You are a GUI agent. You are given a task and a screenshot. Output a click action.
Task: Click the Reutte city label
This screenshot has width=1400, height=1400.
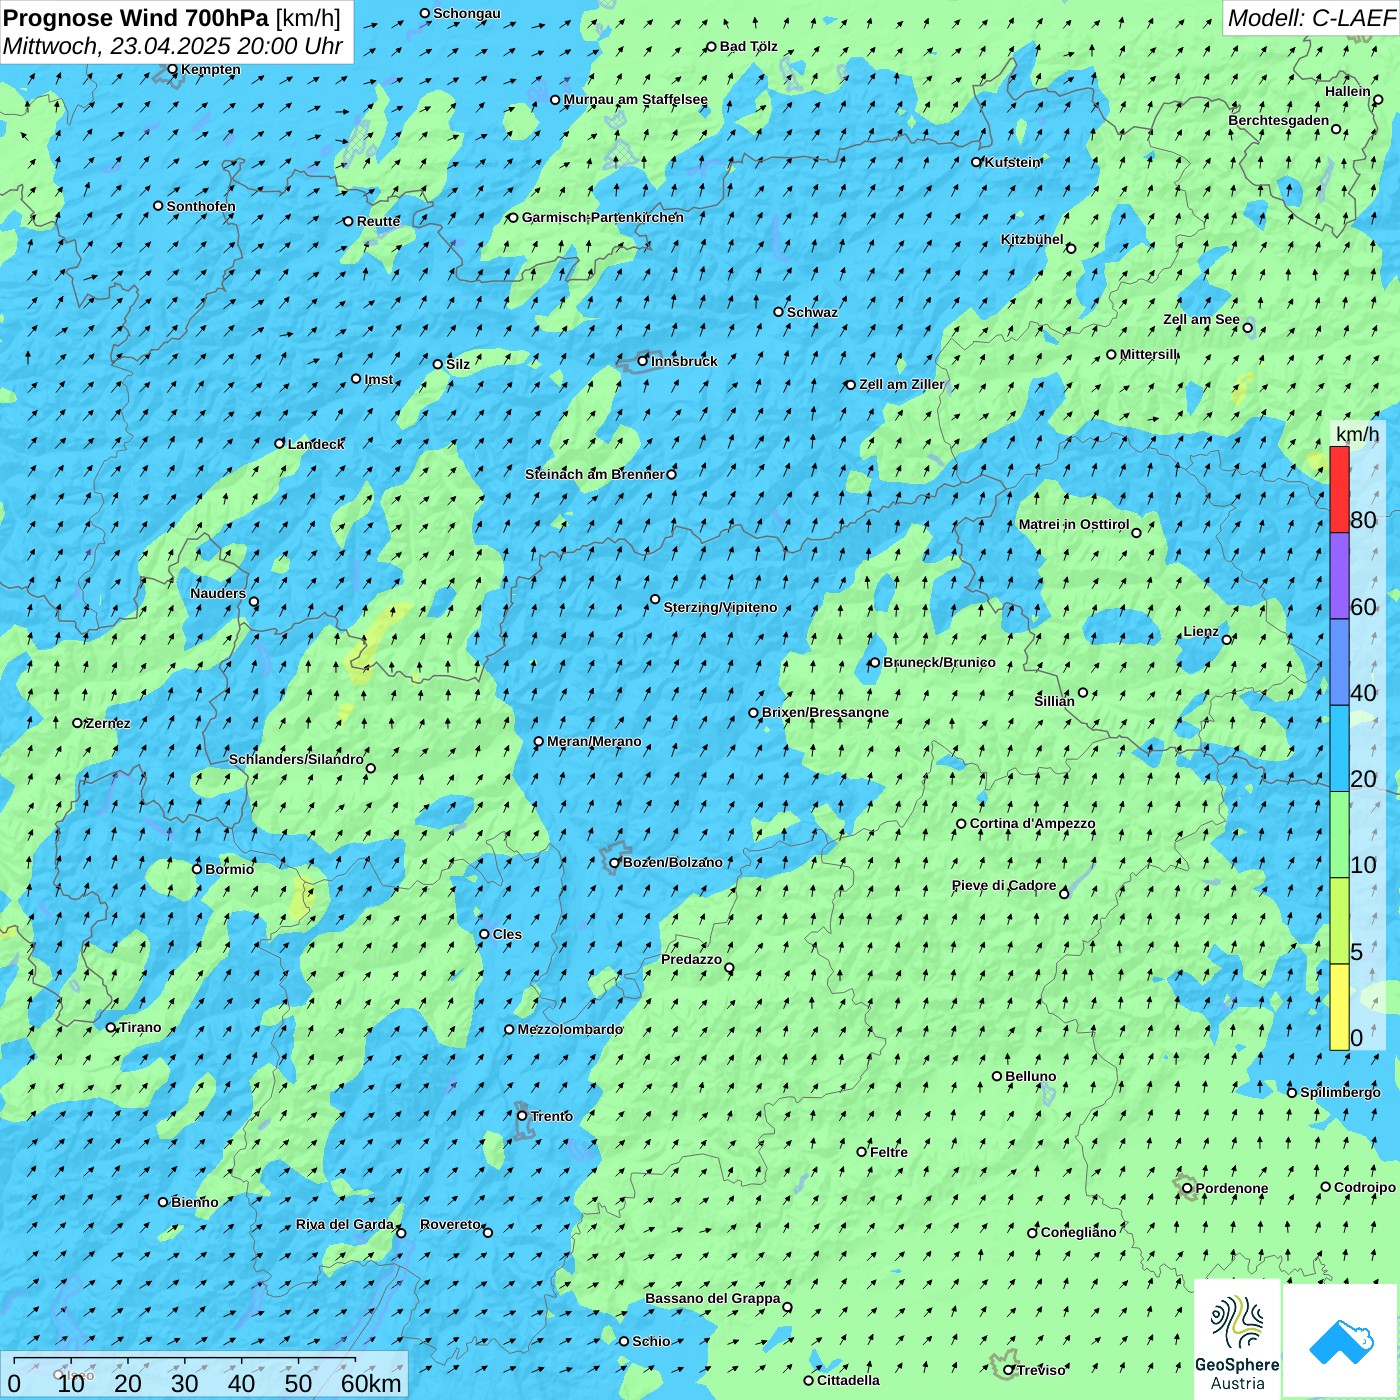pos(378,222)
